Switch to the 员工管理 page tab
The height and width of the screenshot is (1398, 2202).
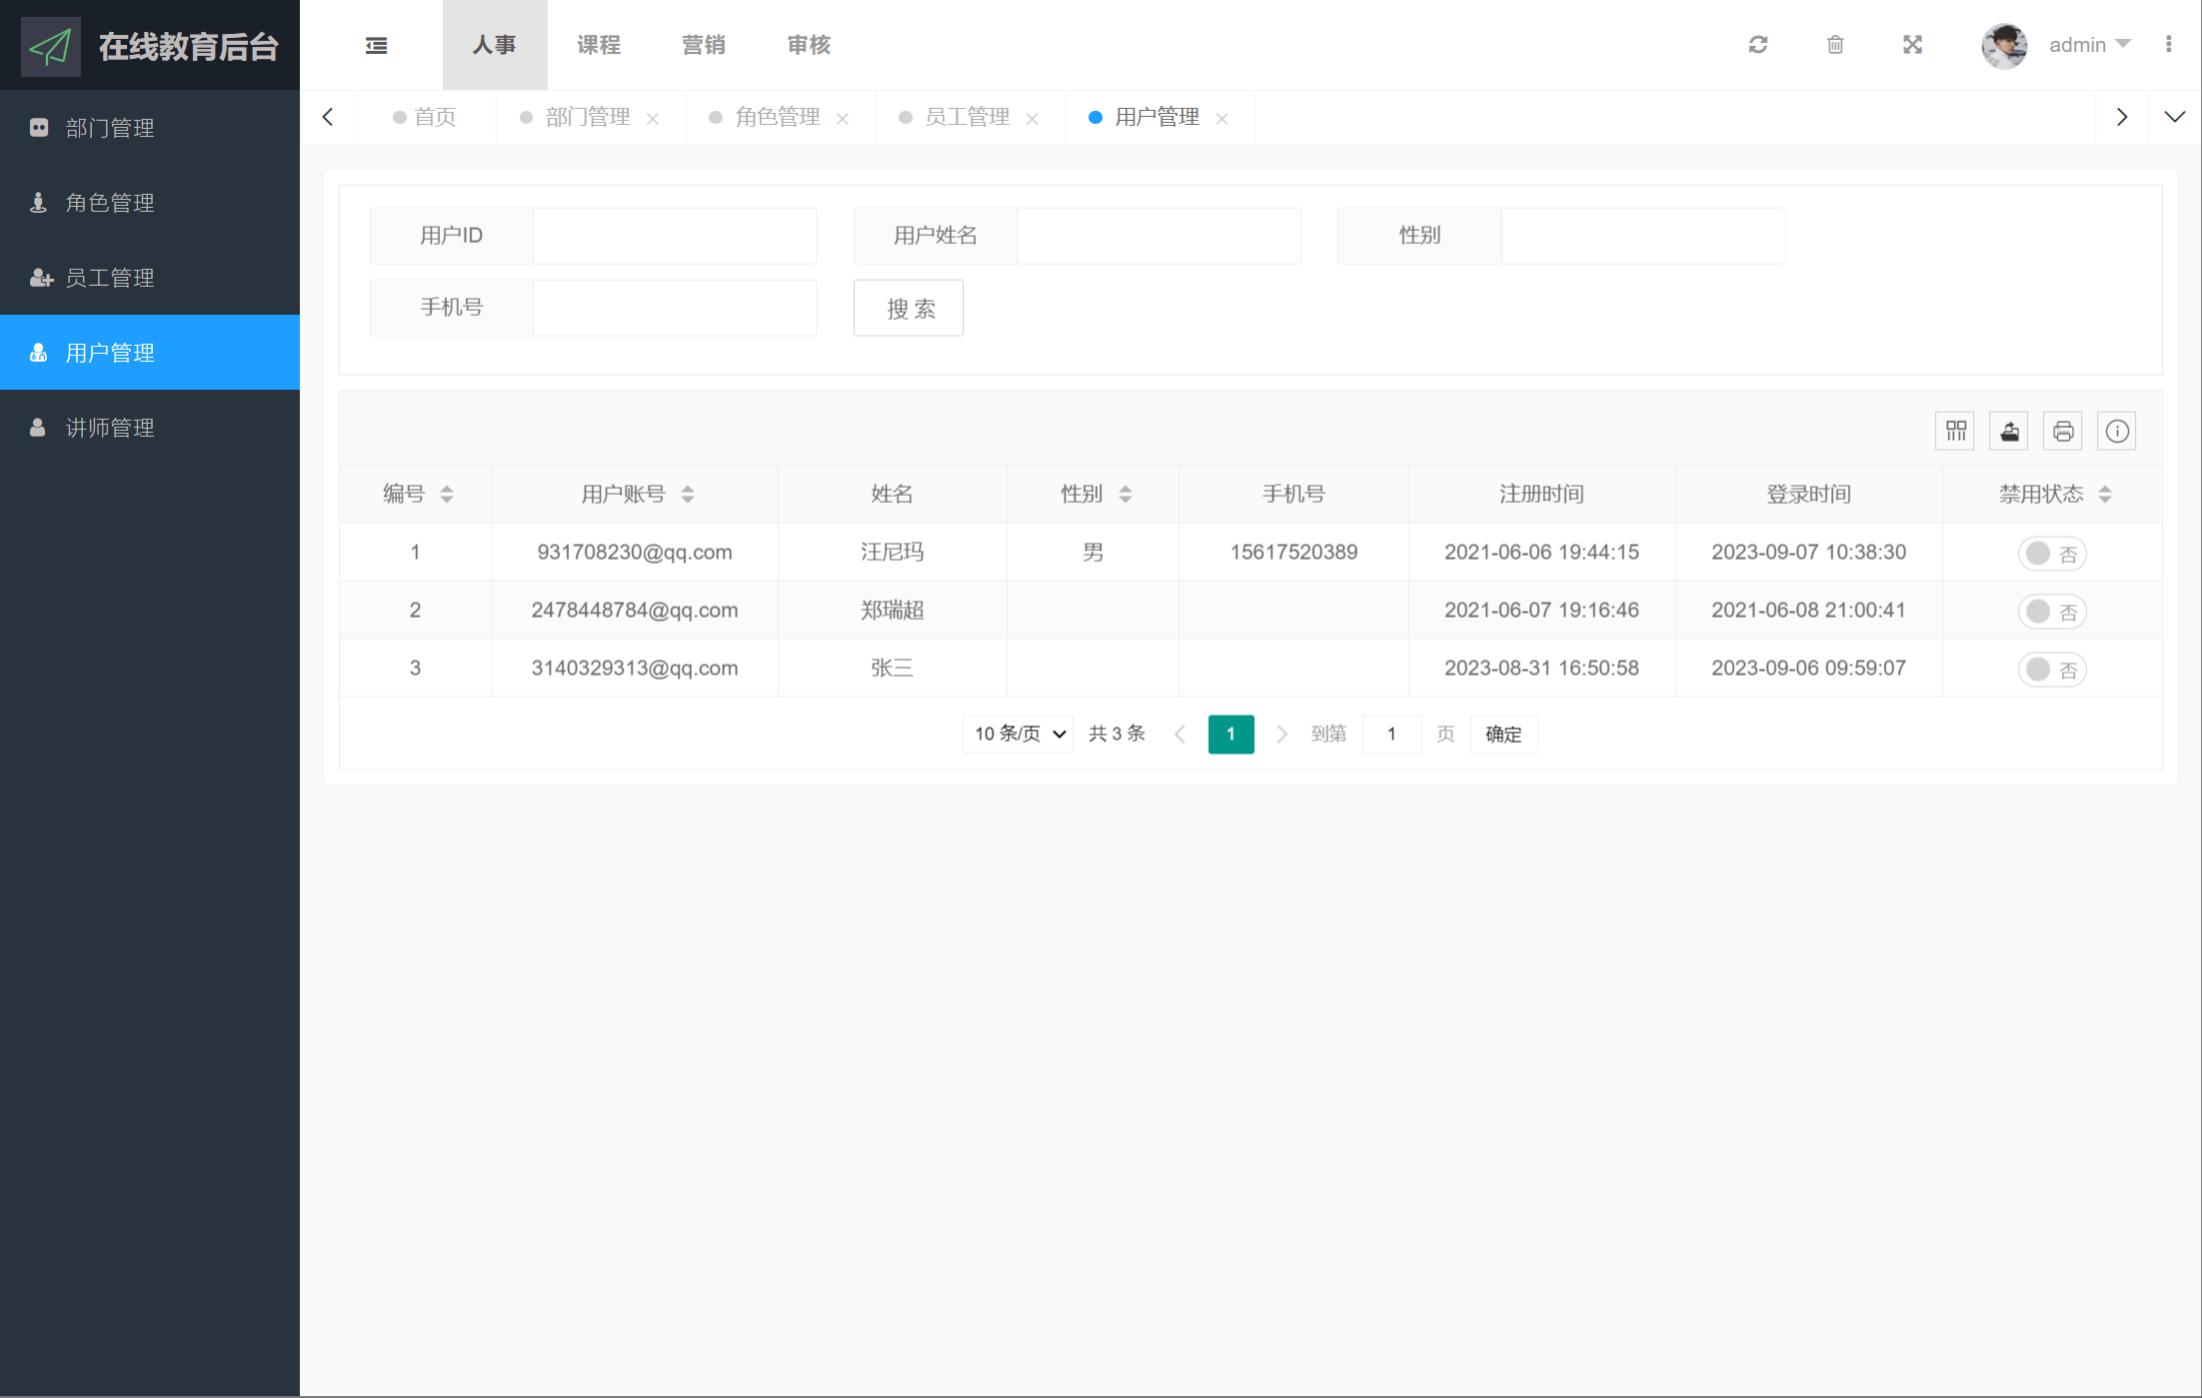(x=966, y=117)
